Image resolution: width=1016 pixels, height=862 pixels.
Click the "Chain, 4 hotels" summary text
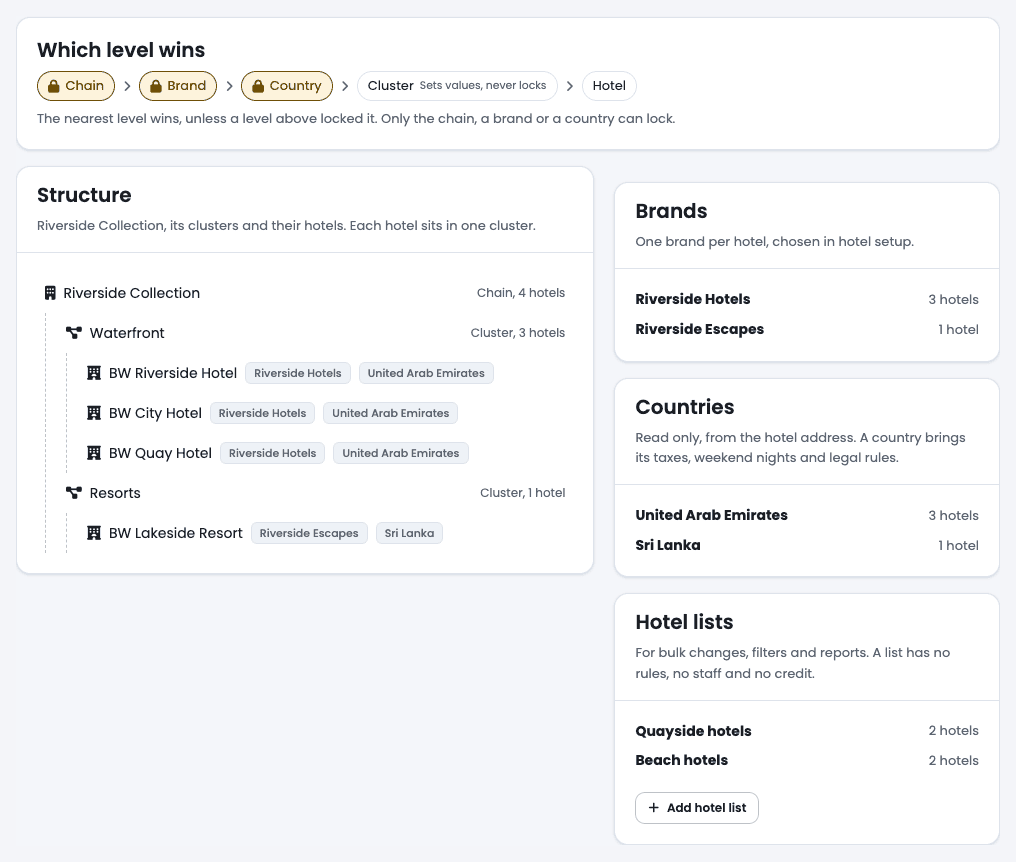click(x=521, y=293)
